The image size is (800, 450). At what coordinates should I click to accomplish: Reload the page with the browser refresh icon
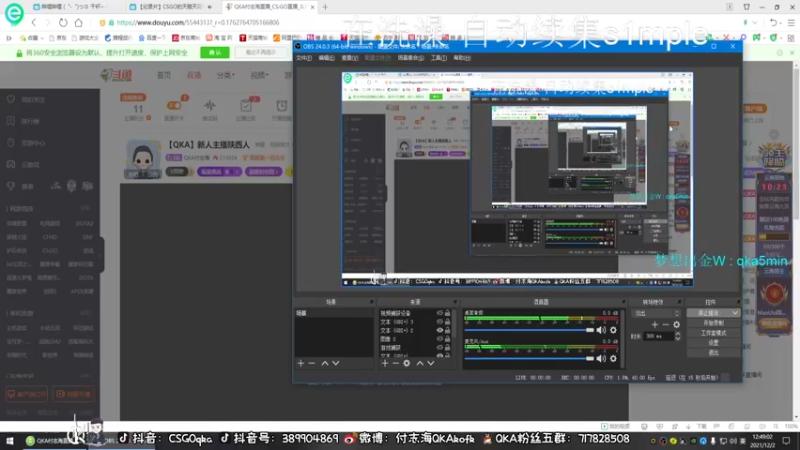click(x=63, y=22)
